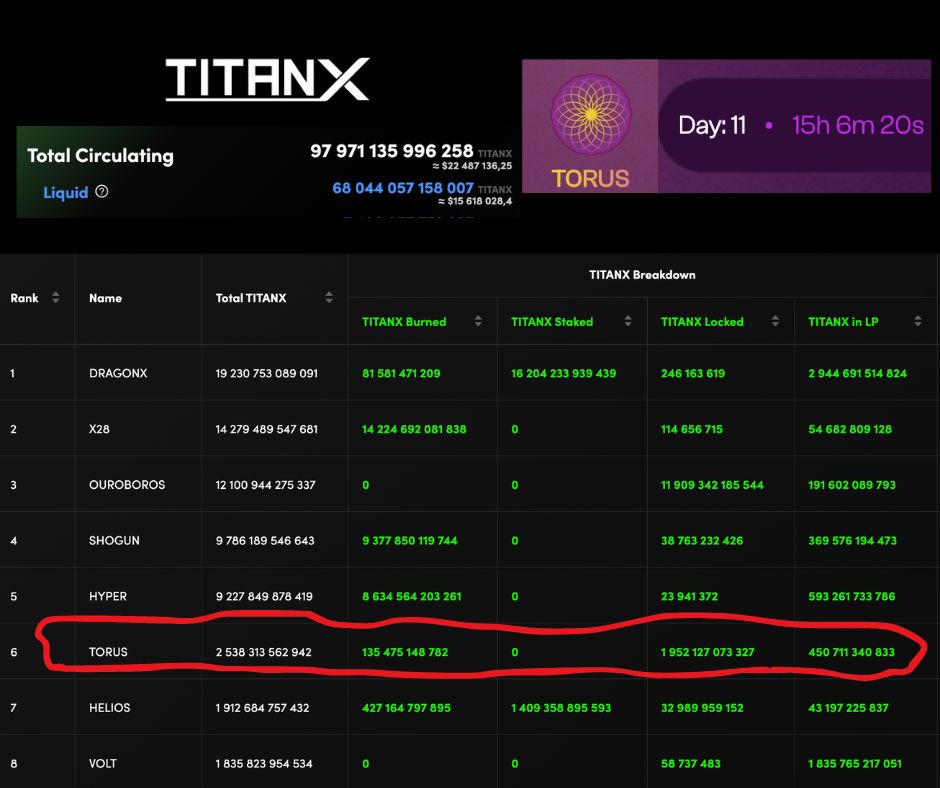Click the TORUS flower logo
Image resolution: width=940 pixels, height=788 pixels.
(x=590, y=115)
